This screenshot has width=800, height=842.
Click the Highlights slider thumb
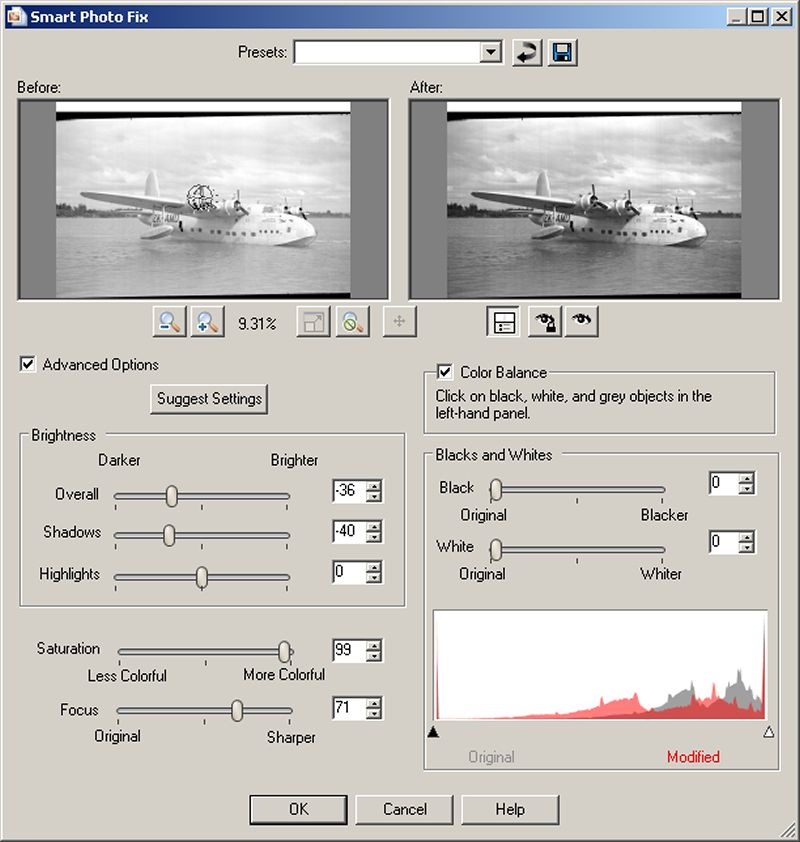point(201,578)
